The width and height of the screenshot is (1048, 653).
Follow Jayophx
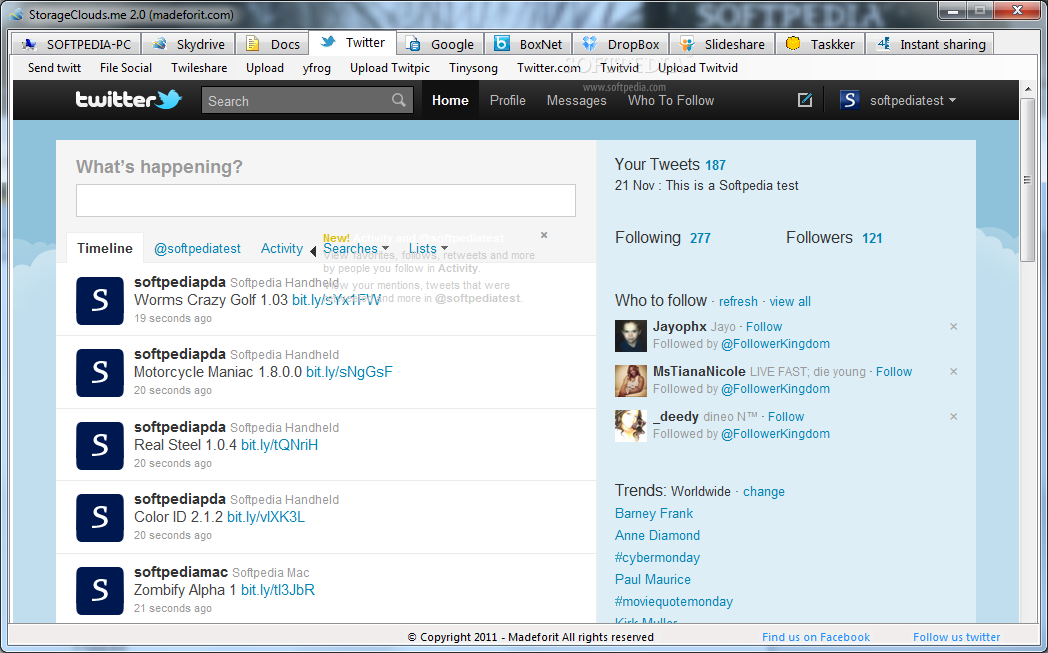click(763, 327)
